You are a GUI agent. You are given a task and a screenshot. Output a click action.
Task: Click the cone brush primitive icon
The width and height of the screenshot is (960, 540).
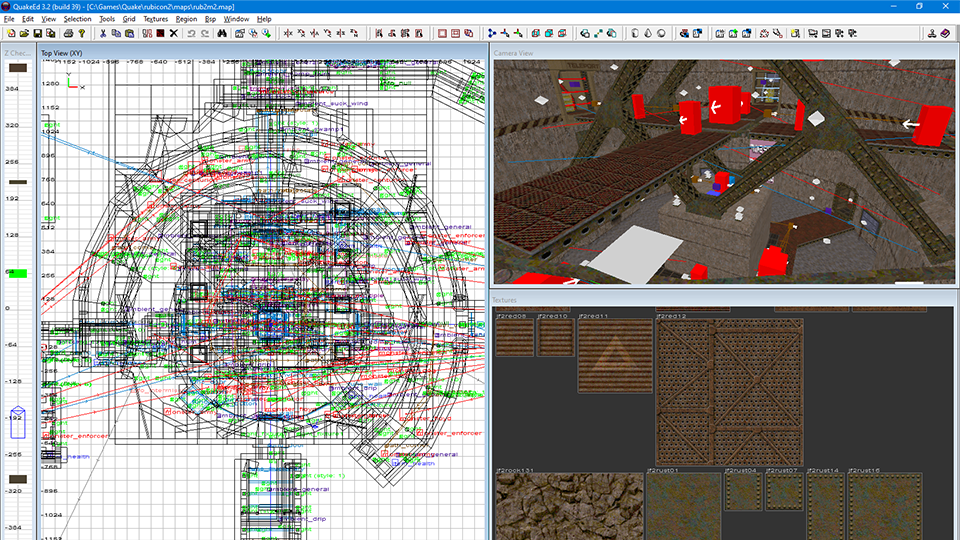click(648, 33)
